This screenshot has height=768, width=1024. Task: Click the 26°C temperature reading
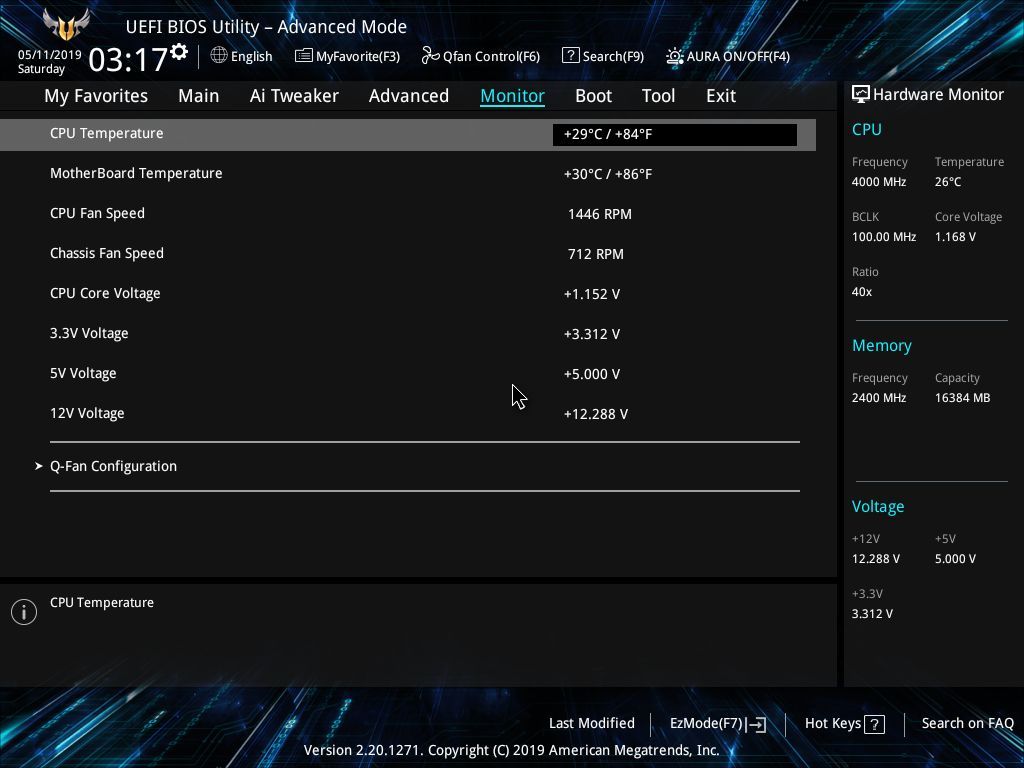point(948,182)
